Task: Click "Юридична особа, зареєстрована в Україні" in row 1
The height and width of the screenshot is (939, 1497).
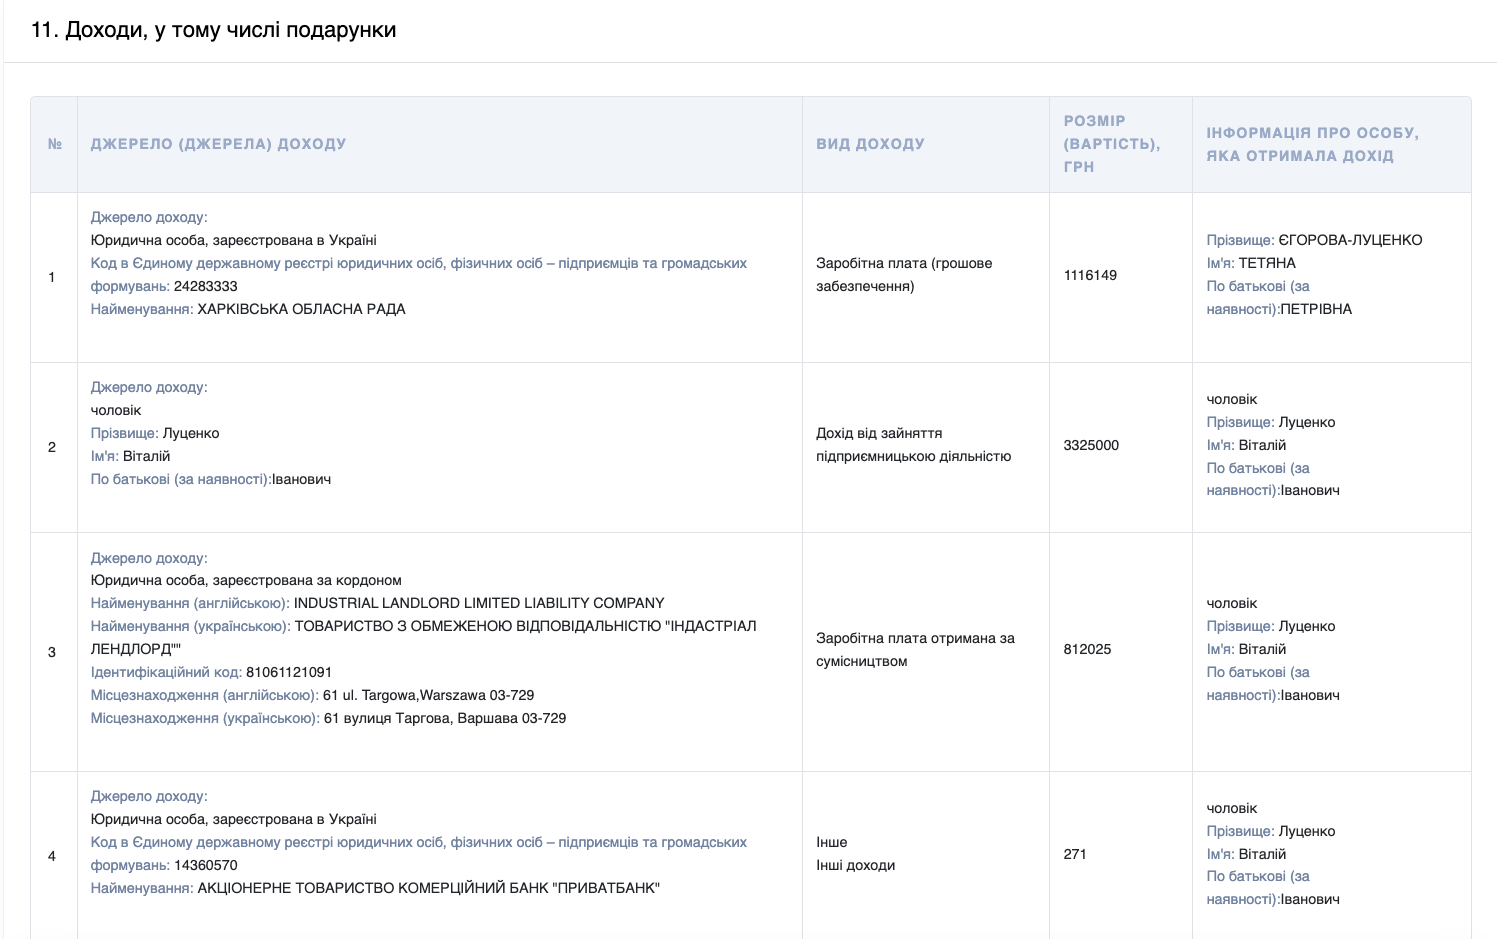Action: [x=234, y=240]
